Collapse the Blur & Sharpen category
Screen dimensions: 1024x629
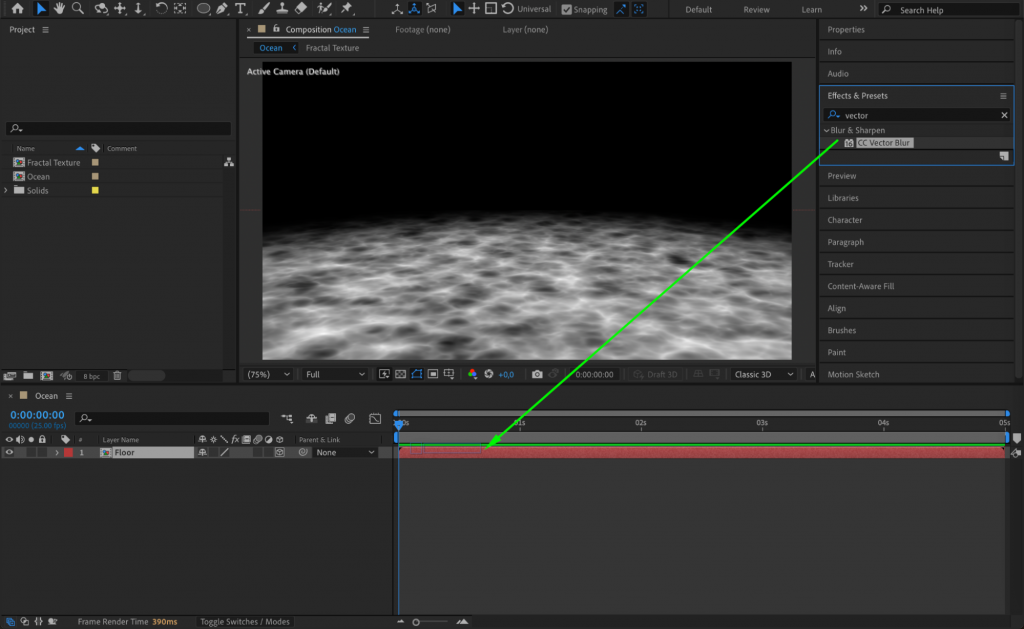click(826, 130)
